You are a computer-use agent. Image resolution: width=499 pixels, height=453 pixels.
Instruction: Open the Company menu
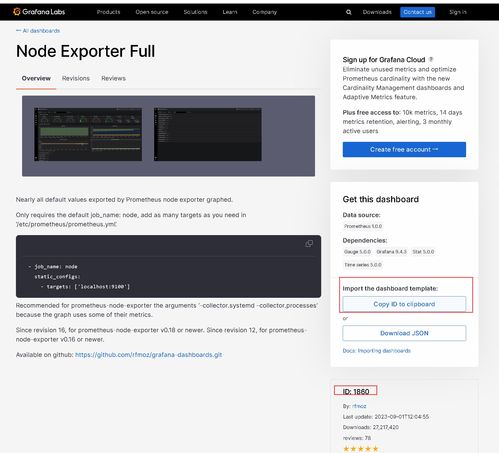coord(264,12)
